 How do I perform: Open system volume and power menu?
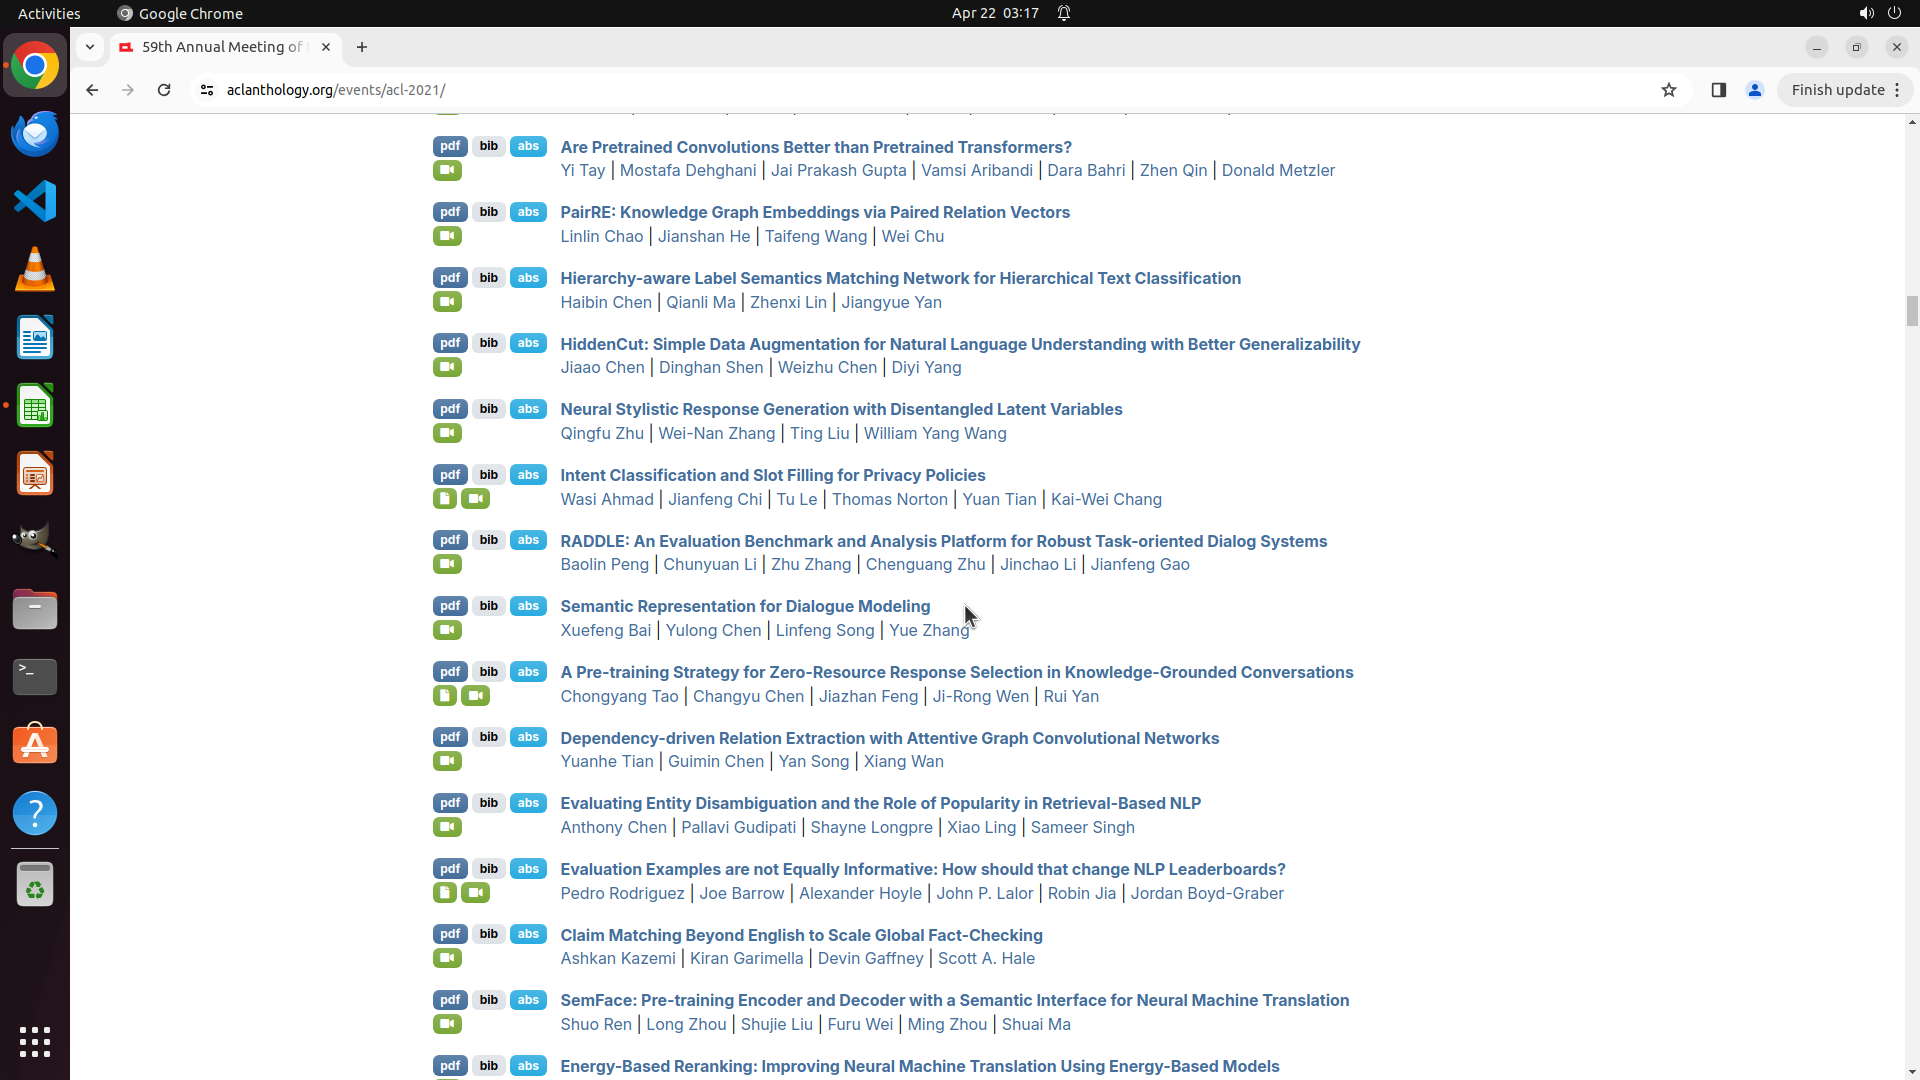click(1879, 13)
